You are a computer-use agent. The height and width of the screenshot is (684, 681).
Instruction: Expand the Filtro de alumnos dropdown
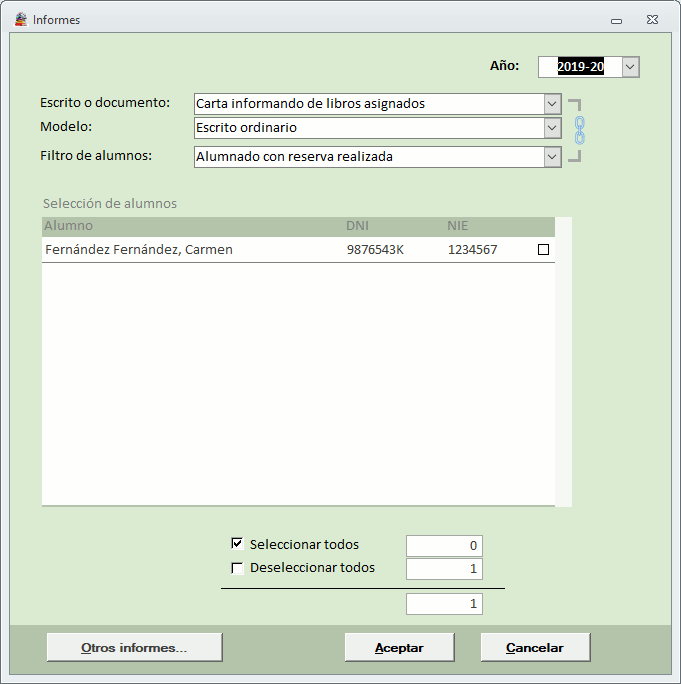552,156
